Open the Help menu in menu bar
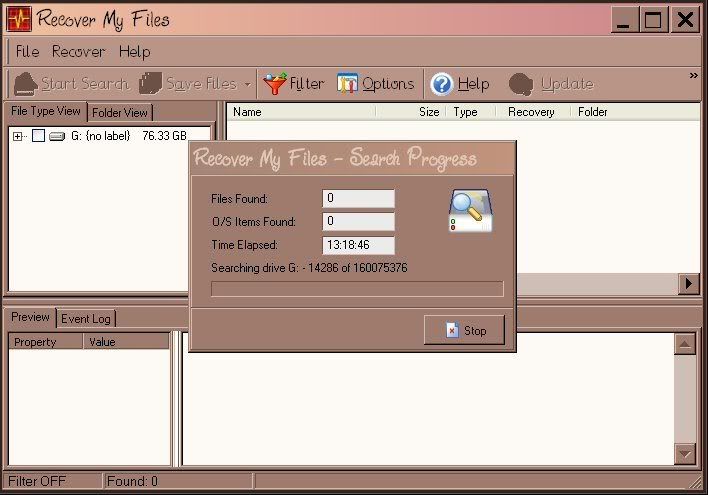Viewport: 708px width, 495px height. click(x=135, y=51)
